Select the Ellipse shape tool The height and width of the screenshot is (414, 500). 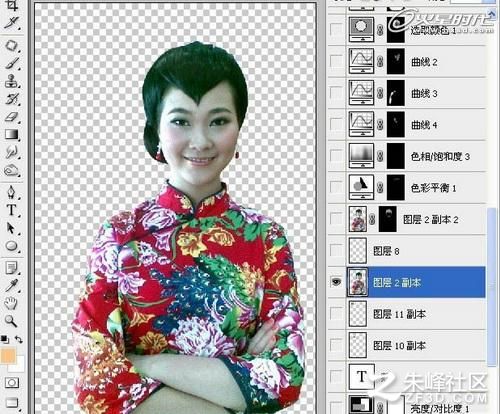[12, 246]
